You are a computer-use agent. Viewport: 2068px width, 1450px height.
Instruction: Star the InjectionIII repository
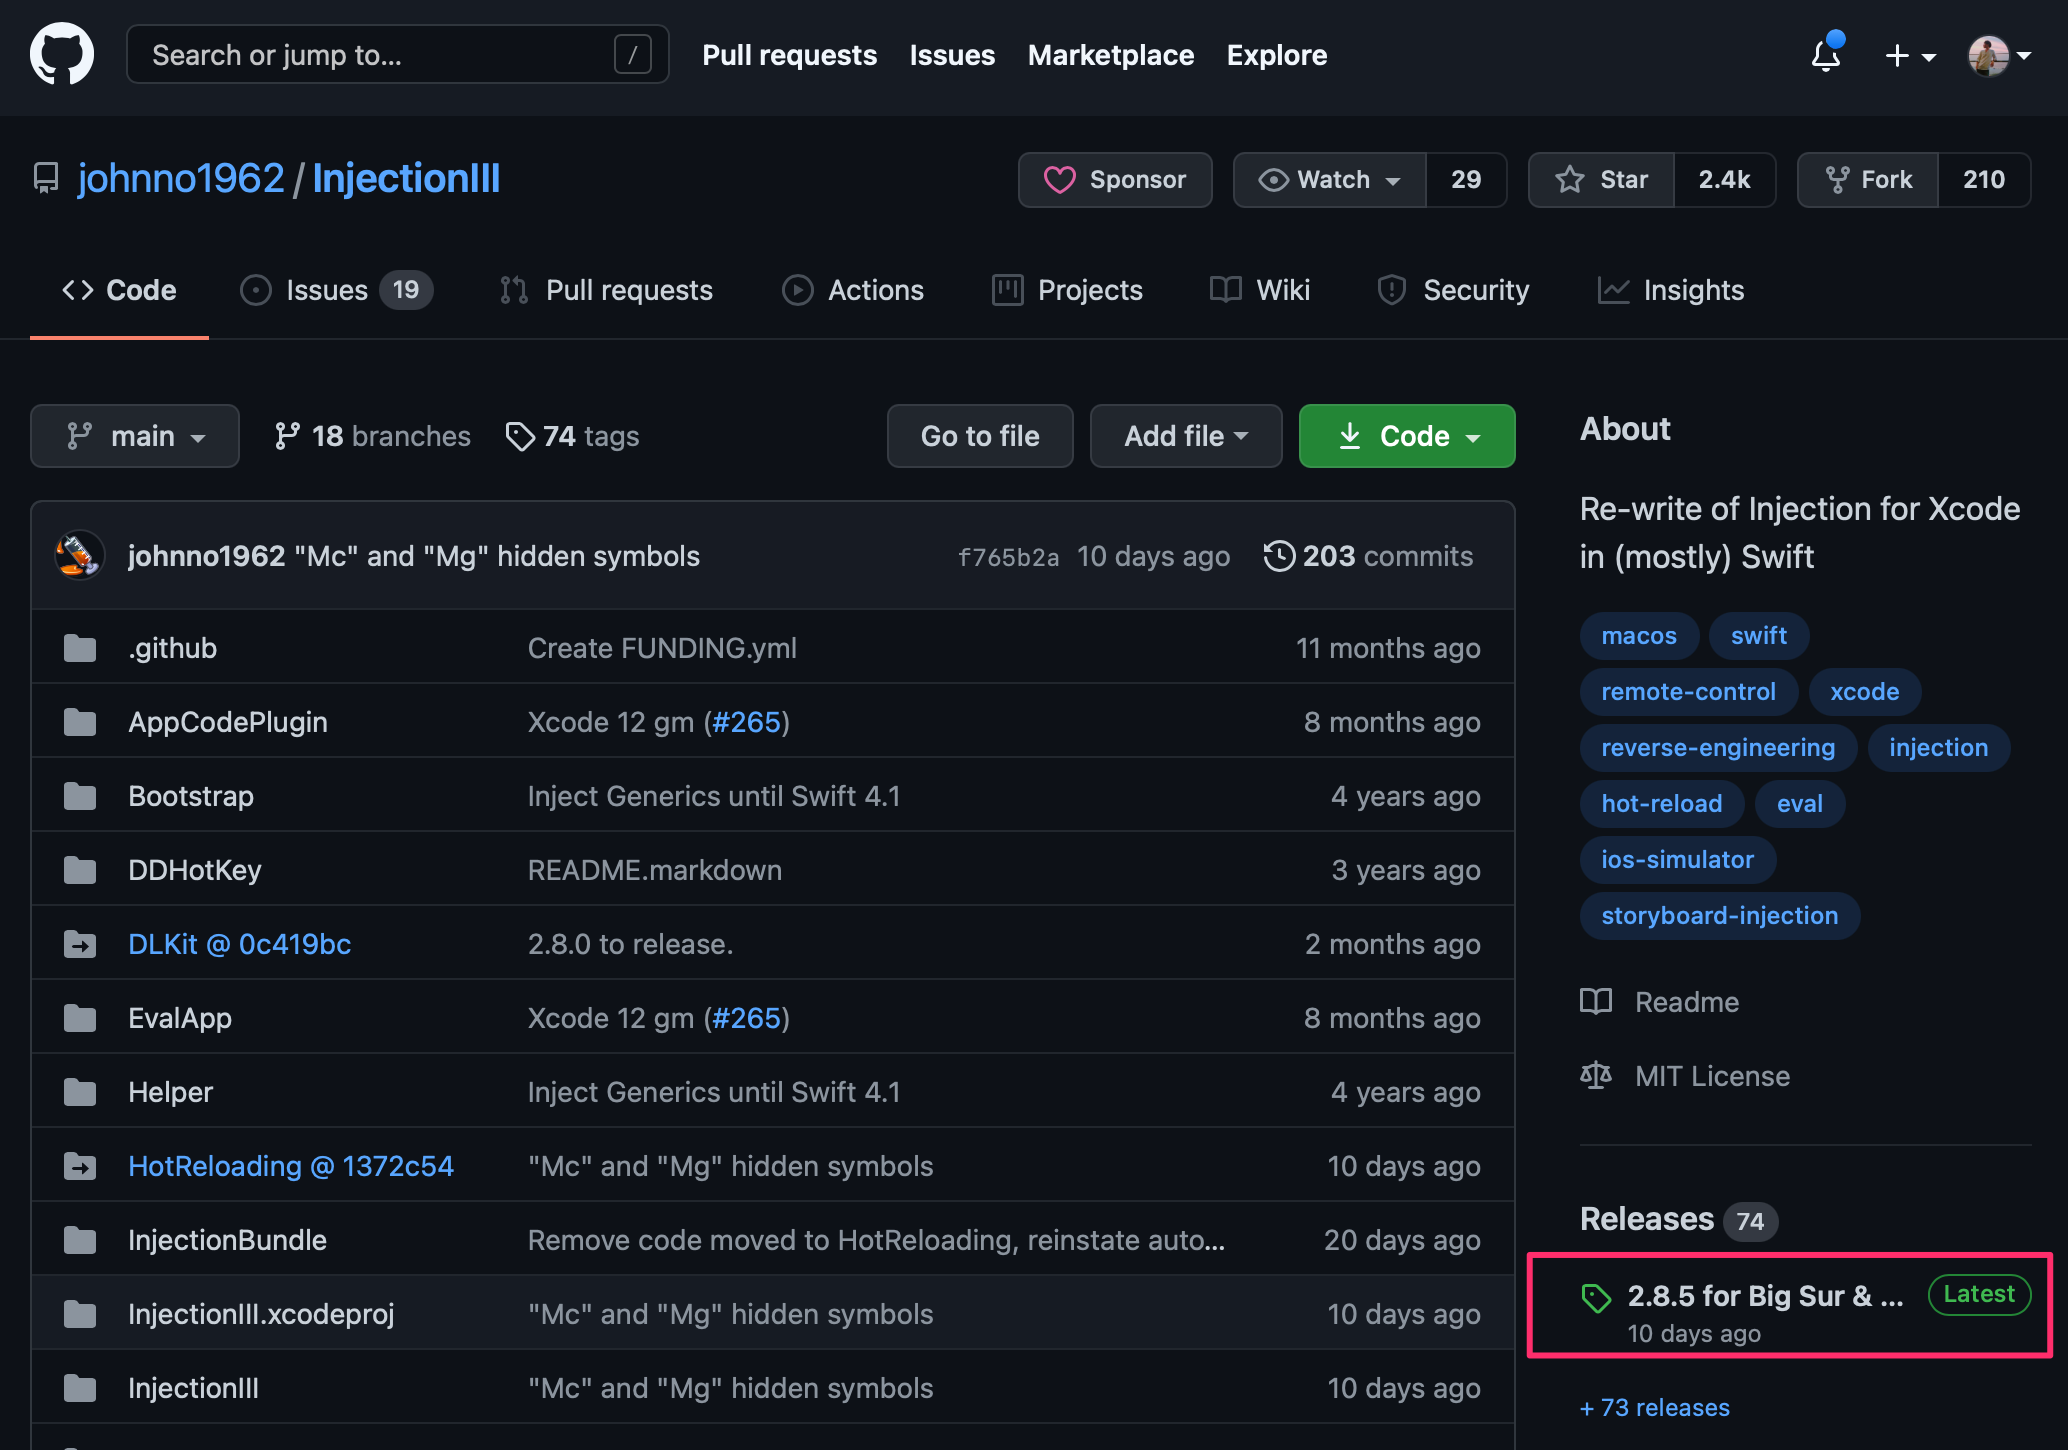point(1602,180)
